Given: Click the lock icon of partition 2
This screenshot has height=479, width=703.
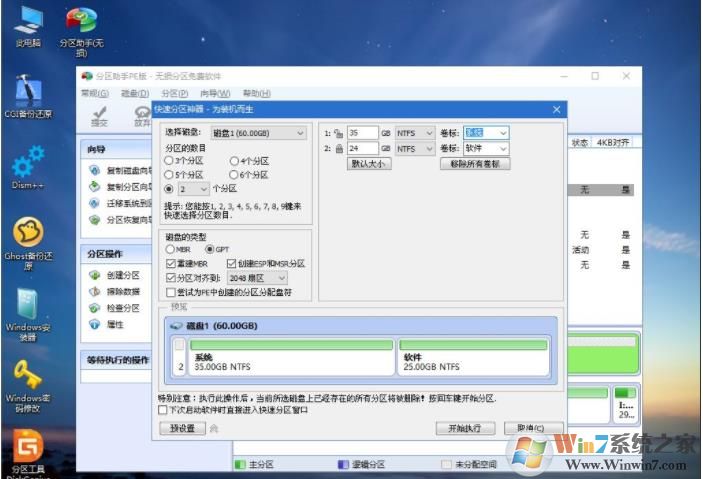Looking at the screenshot, I should (x=339, y=148).
